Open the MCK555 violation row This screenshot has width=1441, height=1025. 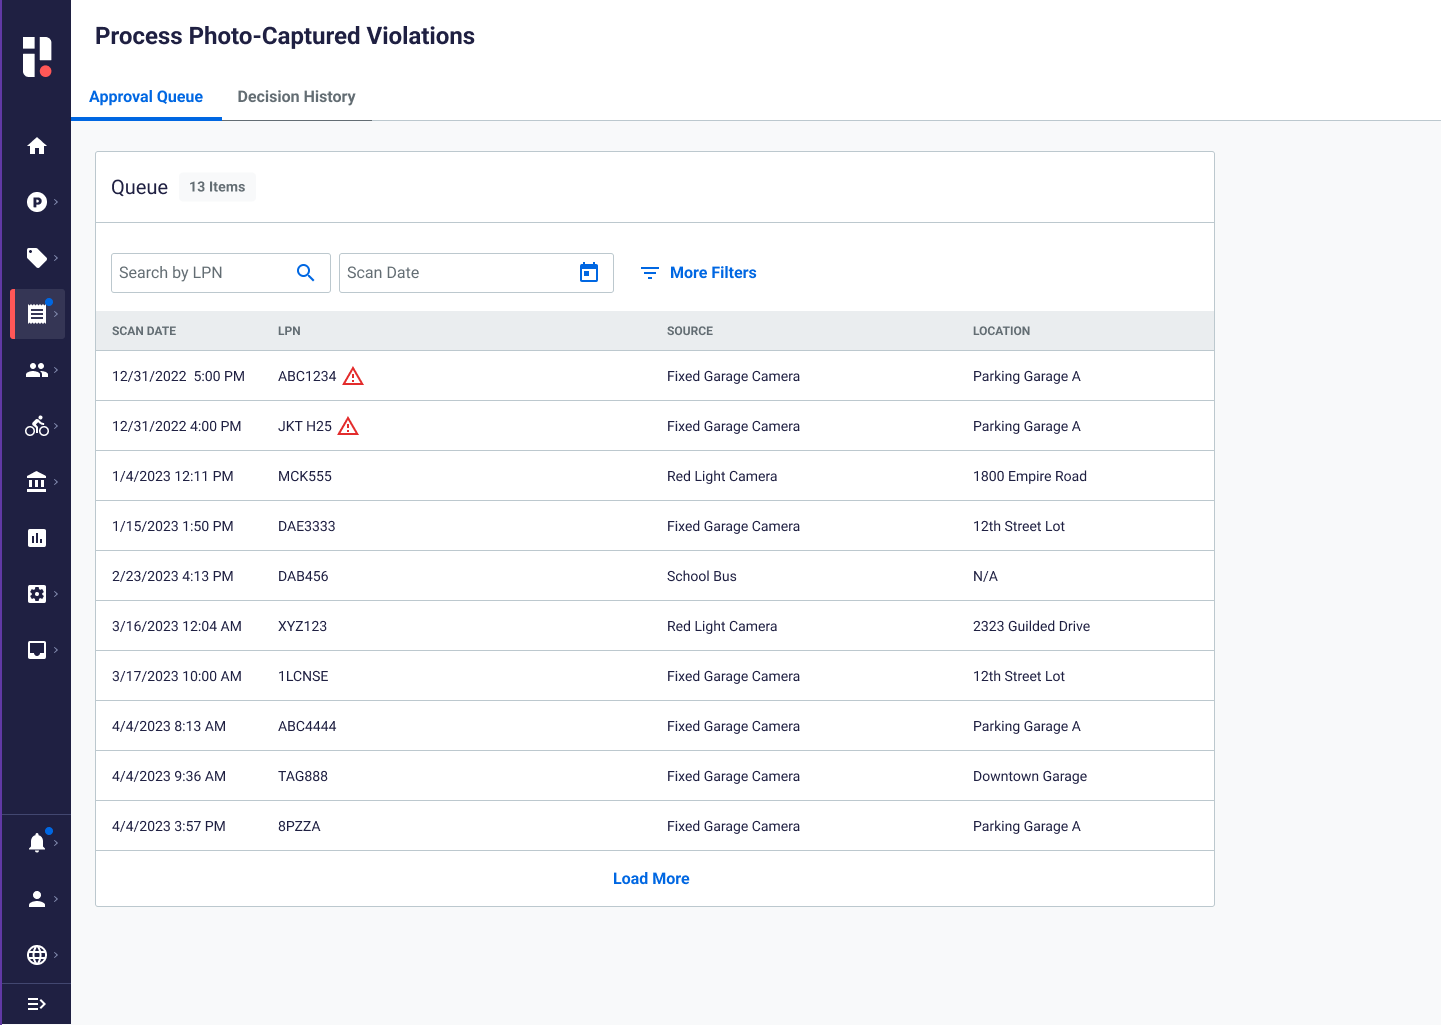pyautogui.click(x=305, y=476)
